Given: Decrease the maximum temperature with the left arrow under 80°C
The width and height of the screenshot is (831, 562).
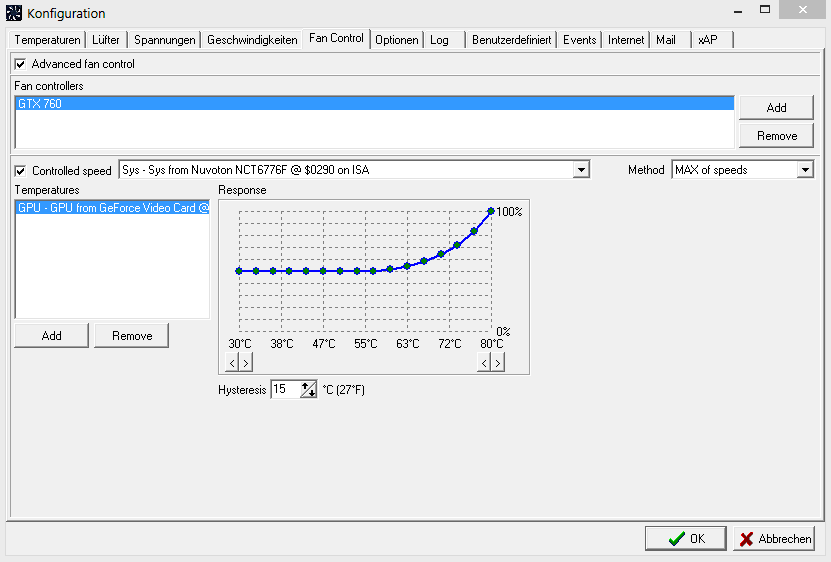Looking at the screenshot, I should click(x=484, y=363).
